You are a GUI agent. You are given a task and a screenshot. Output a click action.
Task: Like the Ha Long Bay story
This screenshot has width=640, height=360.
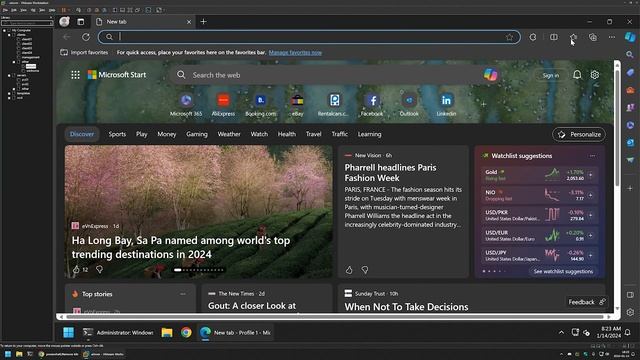[76, 269]
